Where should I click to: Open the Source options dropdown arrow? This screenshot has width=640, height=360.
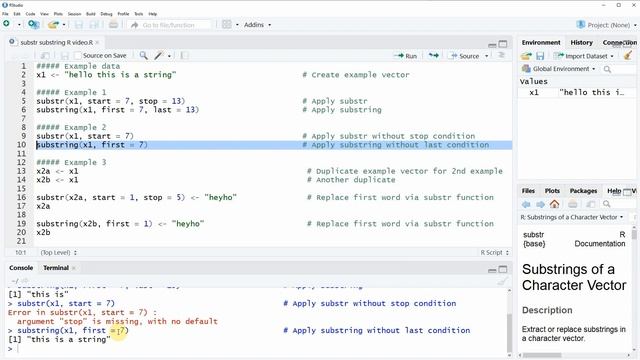point(487,56)
